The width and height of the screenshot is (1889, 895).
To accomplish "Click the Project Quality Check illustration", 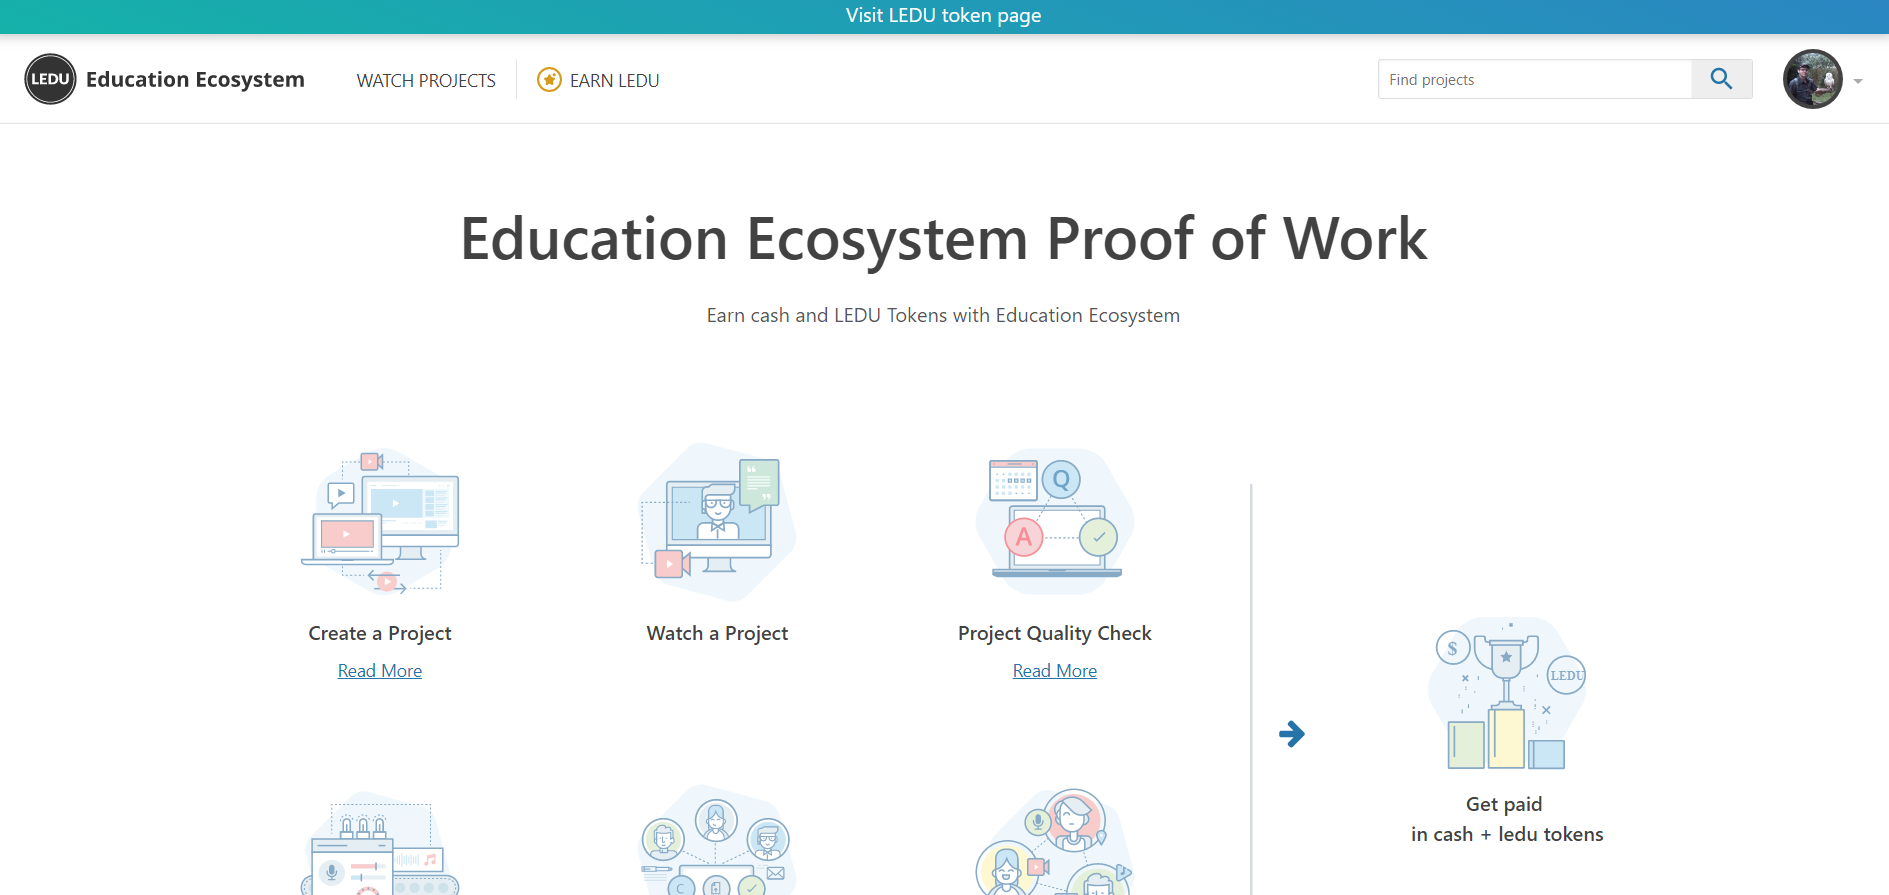I will point(1055,521).
